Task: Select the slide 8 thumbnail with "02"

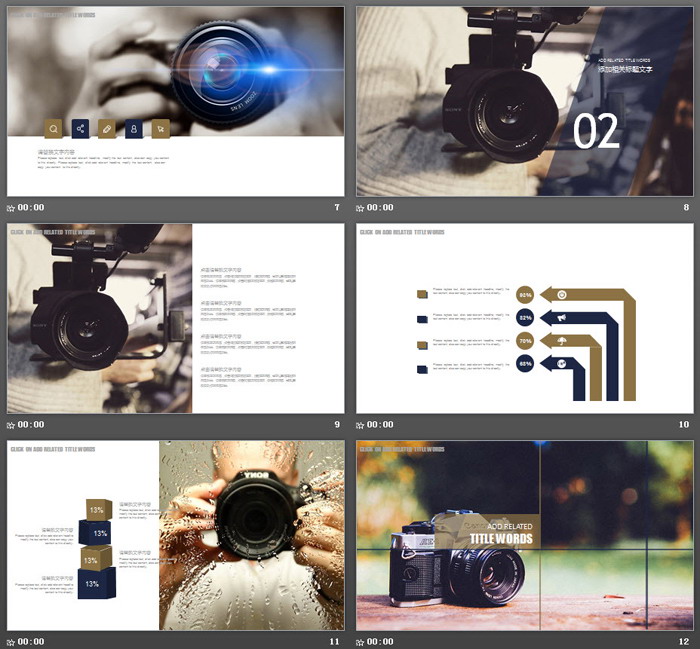Action: 524,100
